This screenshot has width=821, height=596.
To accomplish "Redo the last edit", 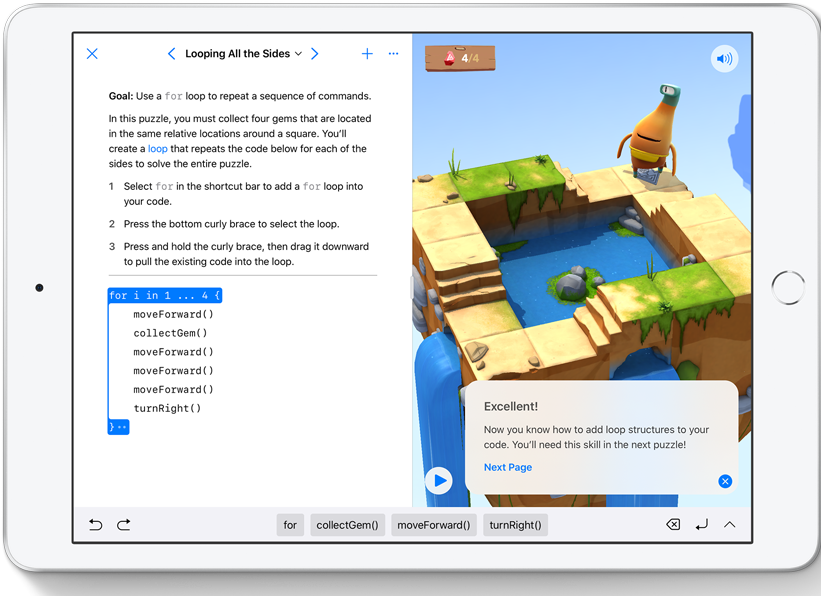I will pyautogui.click(x=124, y=525).
